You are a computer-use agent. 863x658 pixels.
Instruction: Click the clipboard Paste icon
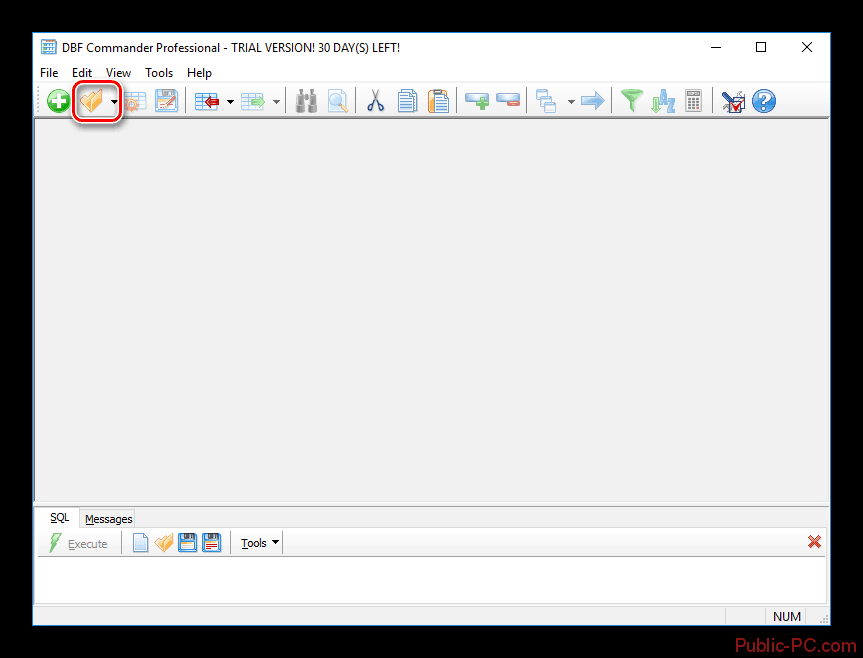(438, 101)
